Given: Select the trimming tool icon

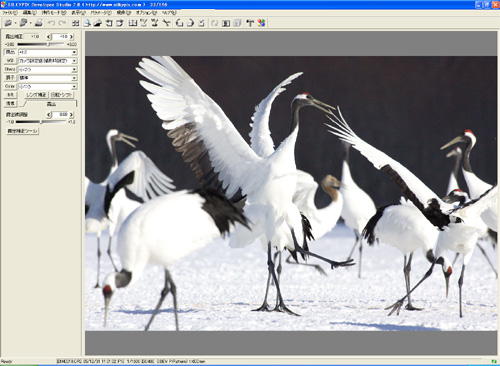Looking at the screenshot, I should pyautogui.click(x=166, y=23).
